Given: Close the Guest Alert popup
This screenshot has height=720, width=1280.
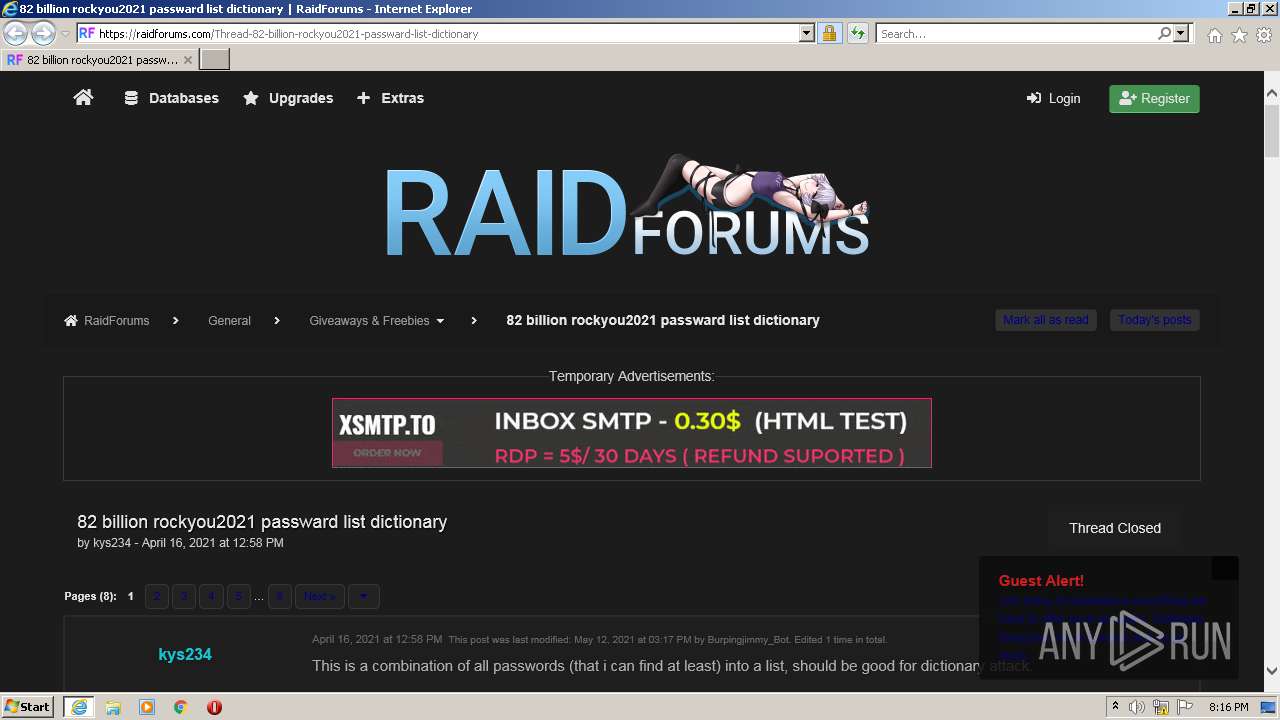Looking at the screenshot, I should (1225, 567).
